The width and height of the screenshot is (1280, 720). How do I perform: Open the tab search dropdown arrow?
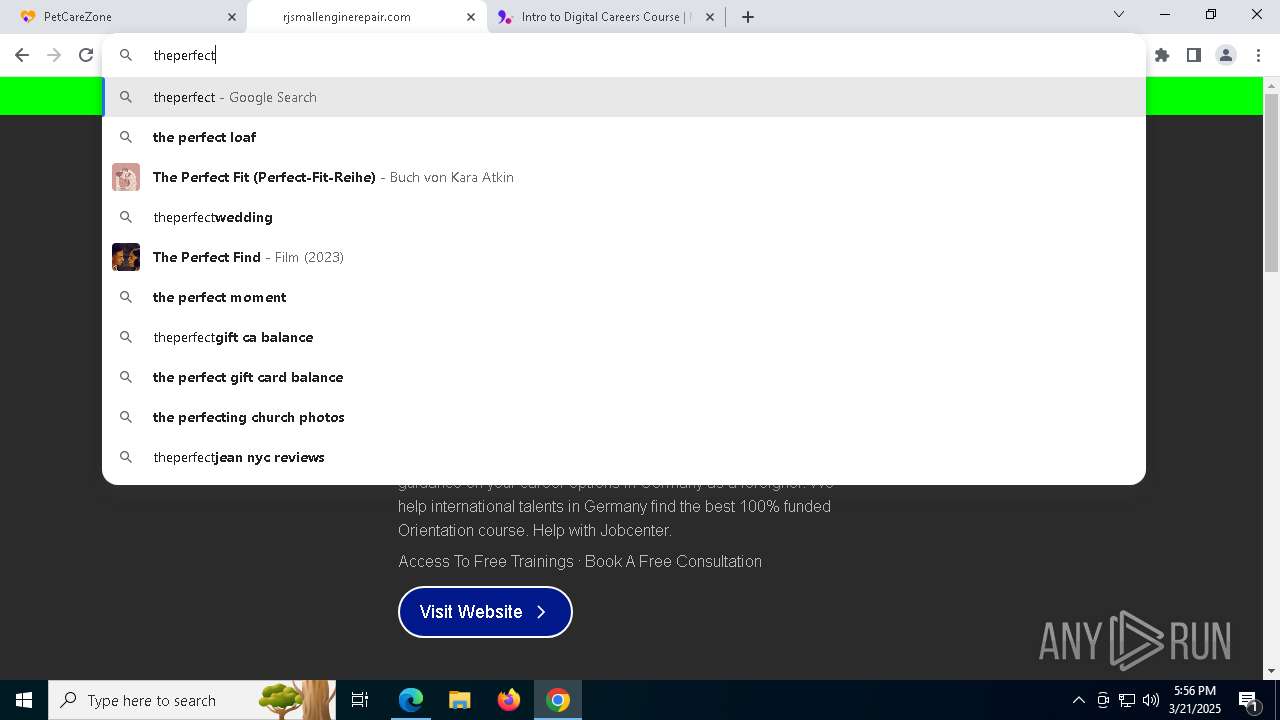click(x=1119, y=15)
